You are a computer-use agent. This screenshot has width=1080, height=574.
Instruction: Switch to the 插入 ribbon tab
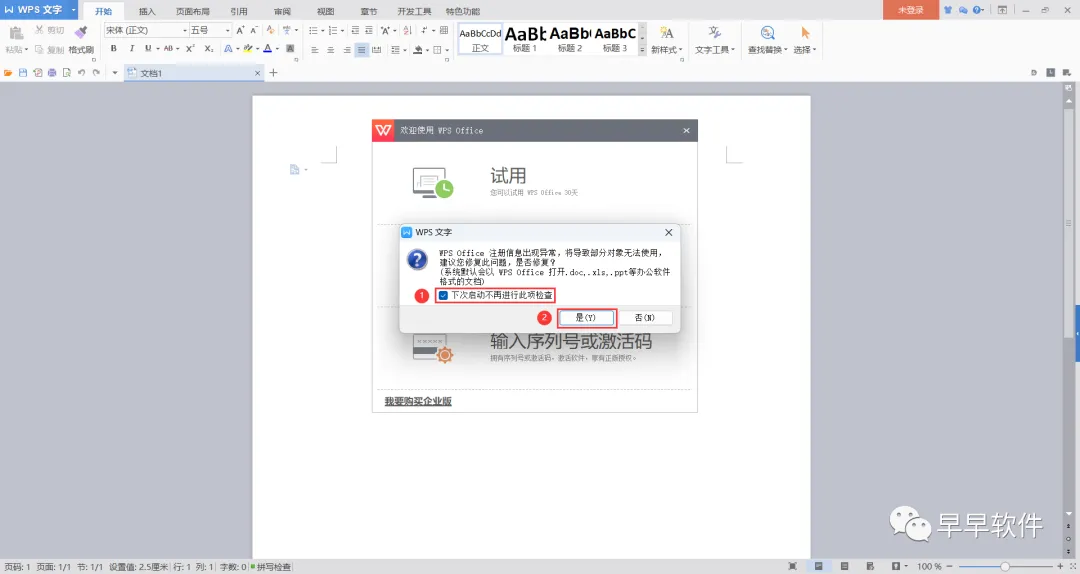147,11
